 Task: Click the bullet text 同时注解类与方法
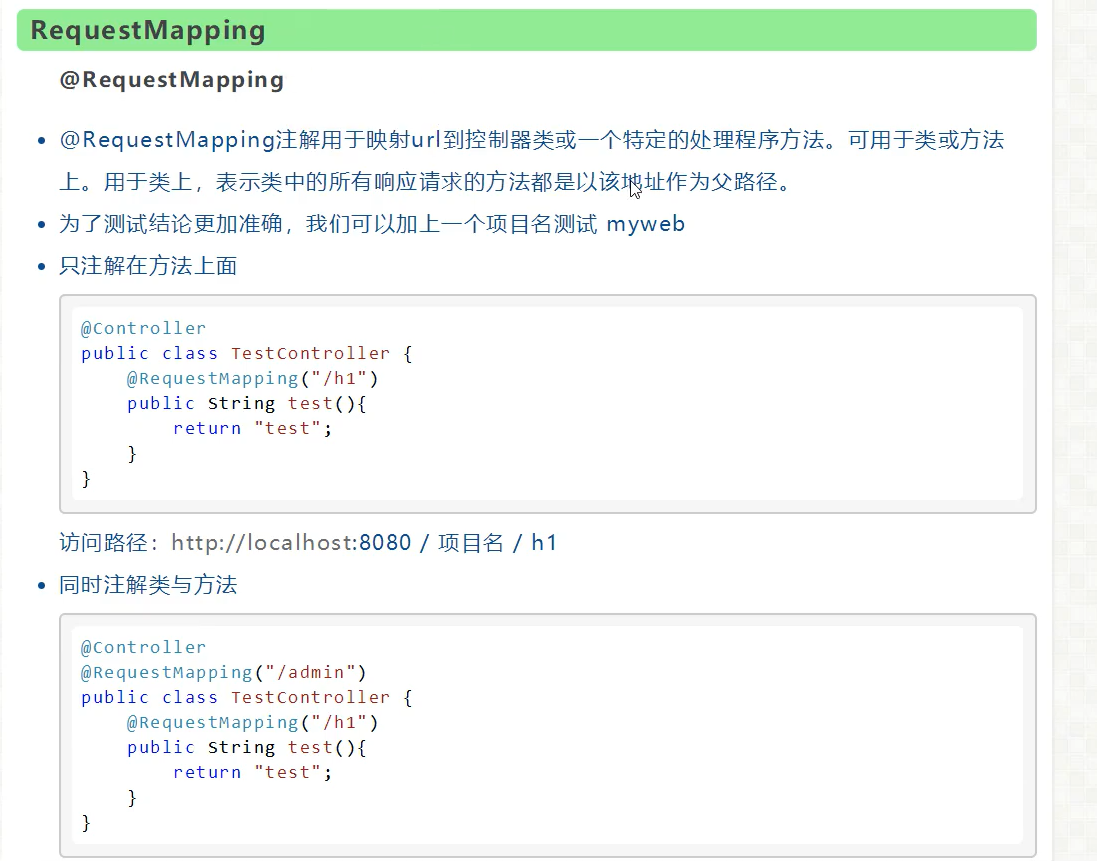148,585
